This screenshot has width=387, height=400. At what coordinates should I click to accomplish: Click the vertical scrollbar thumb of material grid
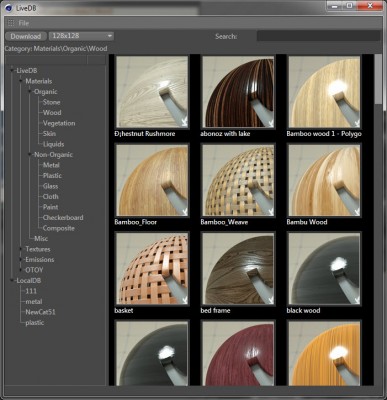378,79
